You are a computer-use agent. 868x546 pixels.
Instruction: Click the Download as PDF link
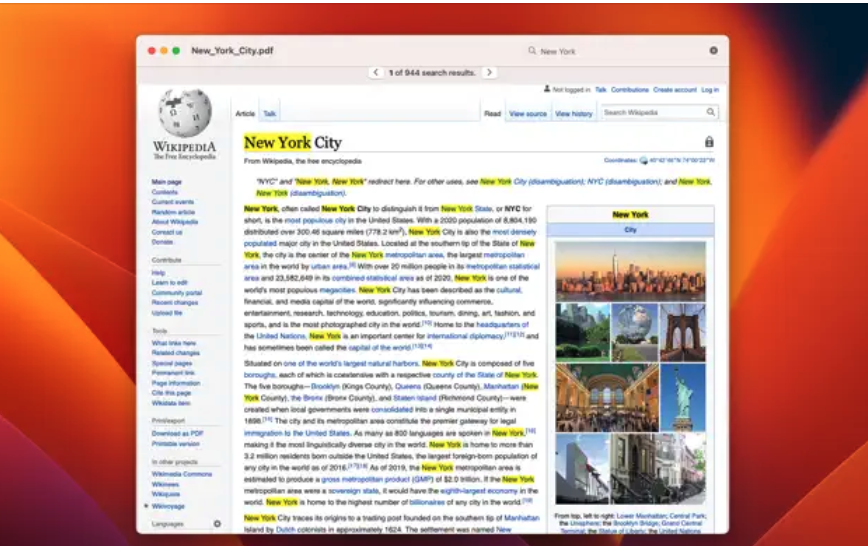pyautogui.click(x=178, y=434)
